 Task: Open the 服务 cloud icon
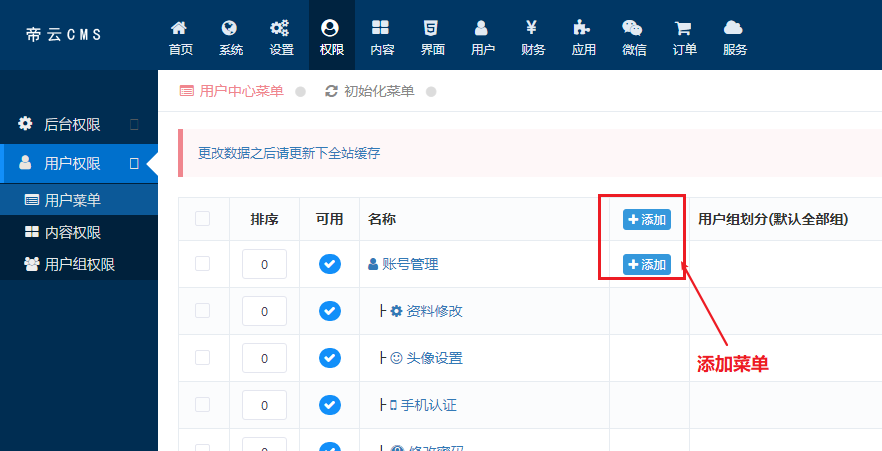tap(735, 28)
